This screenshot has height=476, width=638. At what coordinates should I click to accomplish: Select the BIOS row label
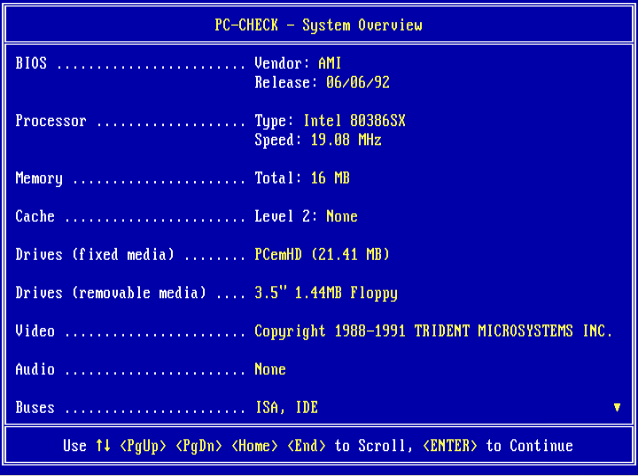coord(31,63)
